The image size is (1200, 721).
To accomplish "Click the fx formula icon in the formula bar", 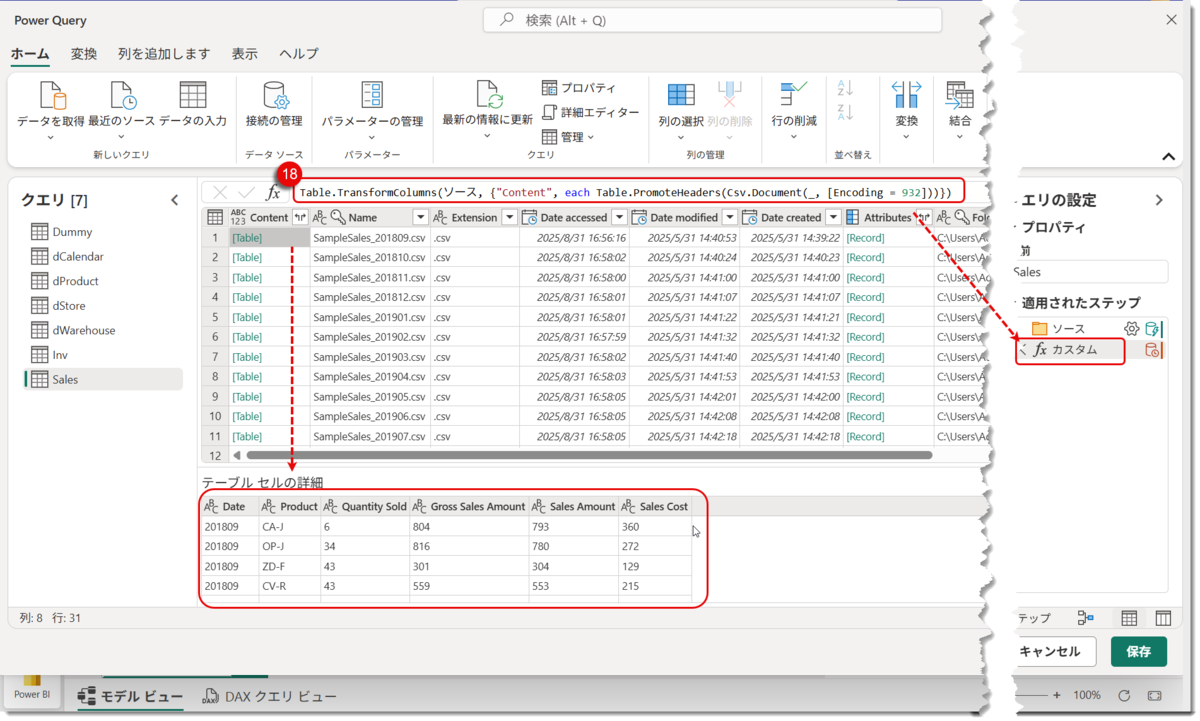I will pos(273,193).
